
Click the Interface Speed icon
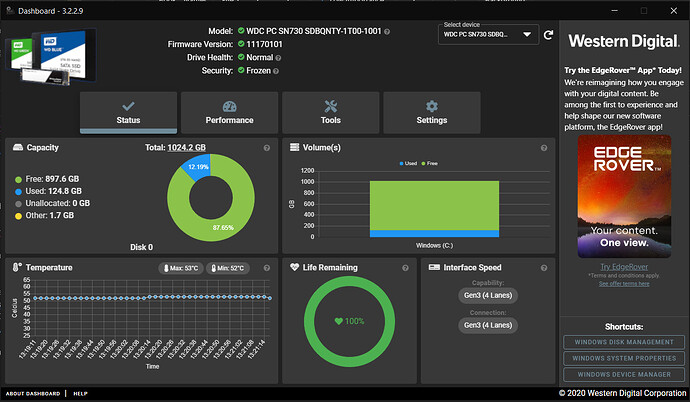(434, 267)
